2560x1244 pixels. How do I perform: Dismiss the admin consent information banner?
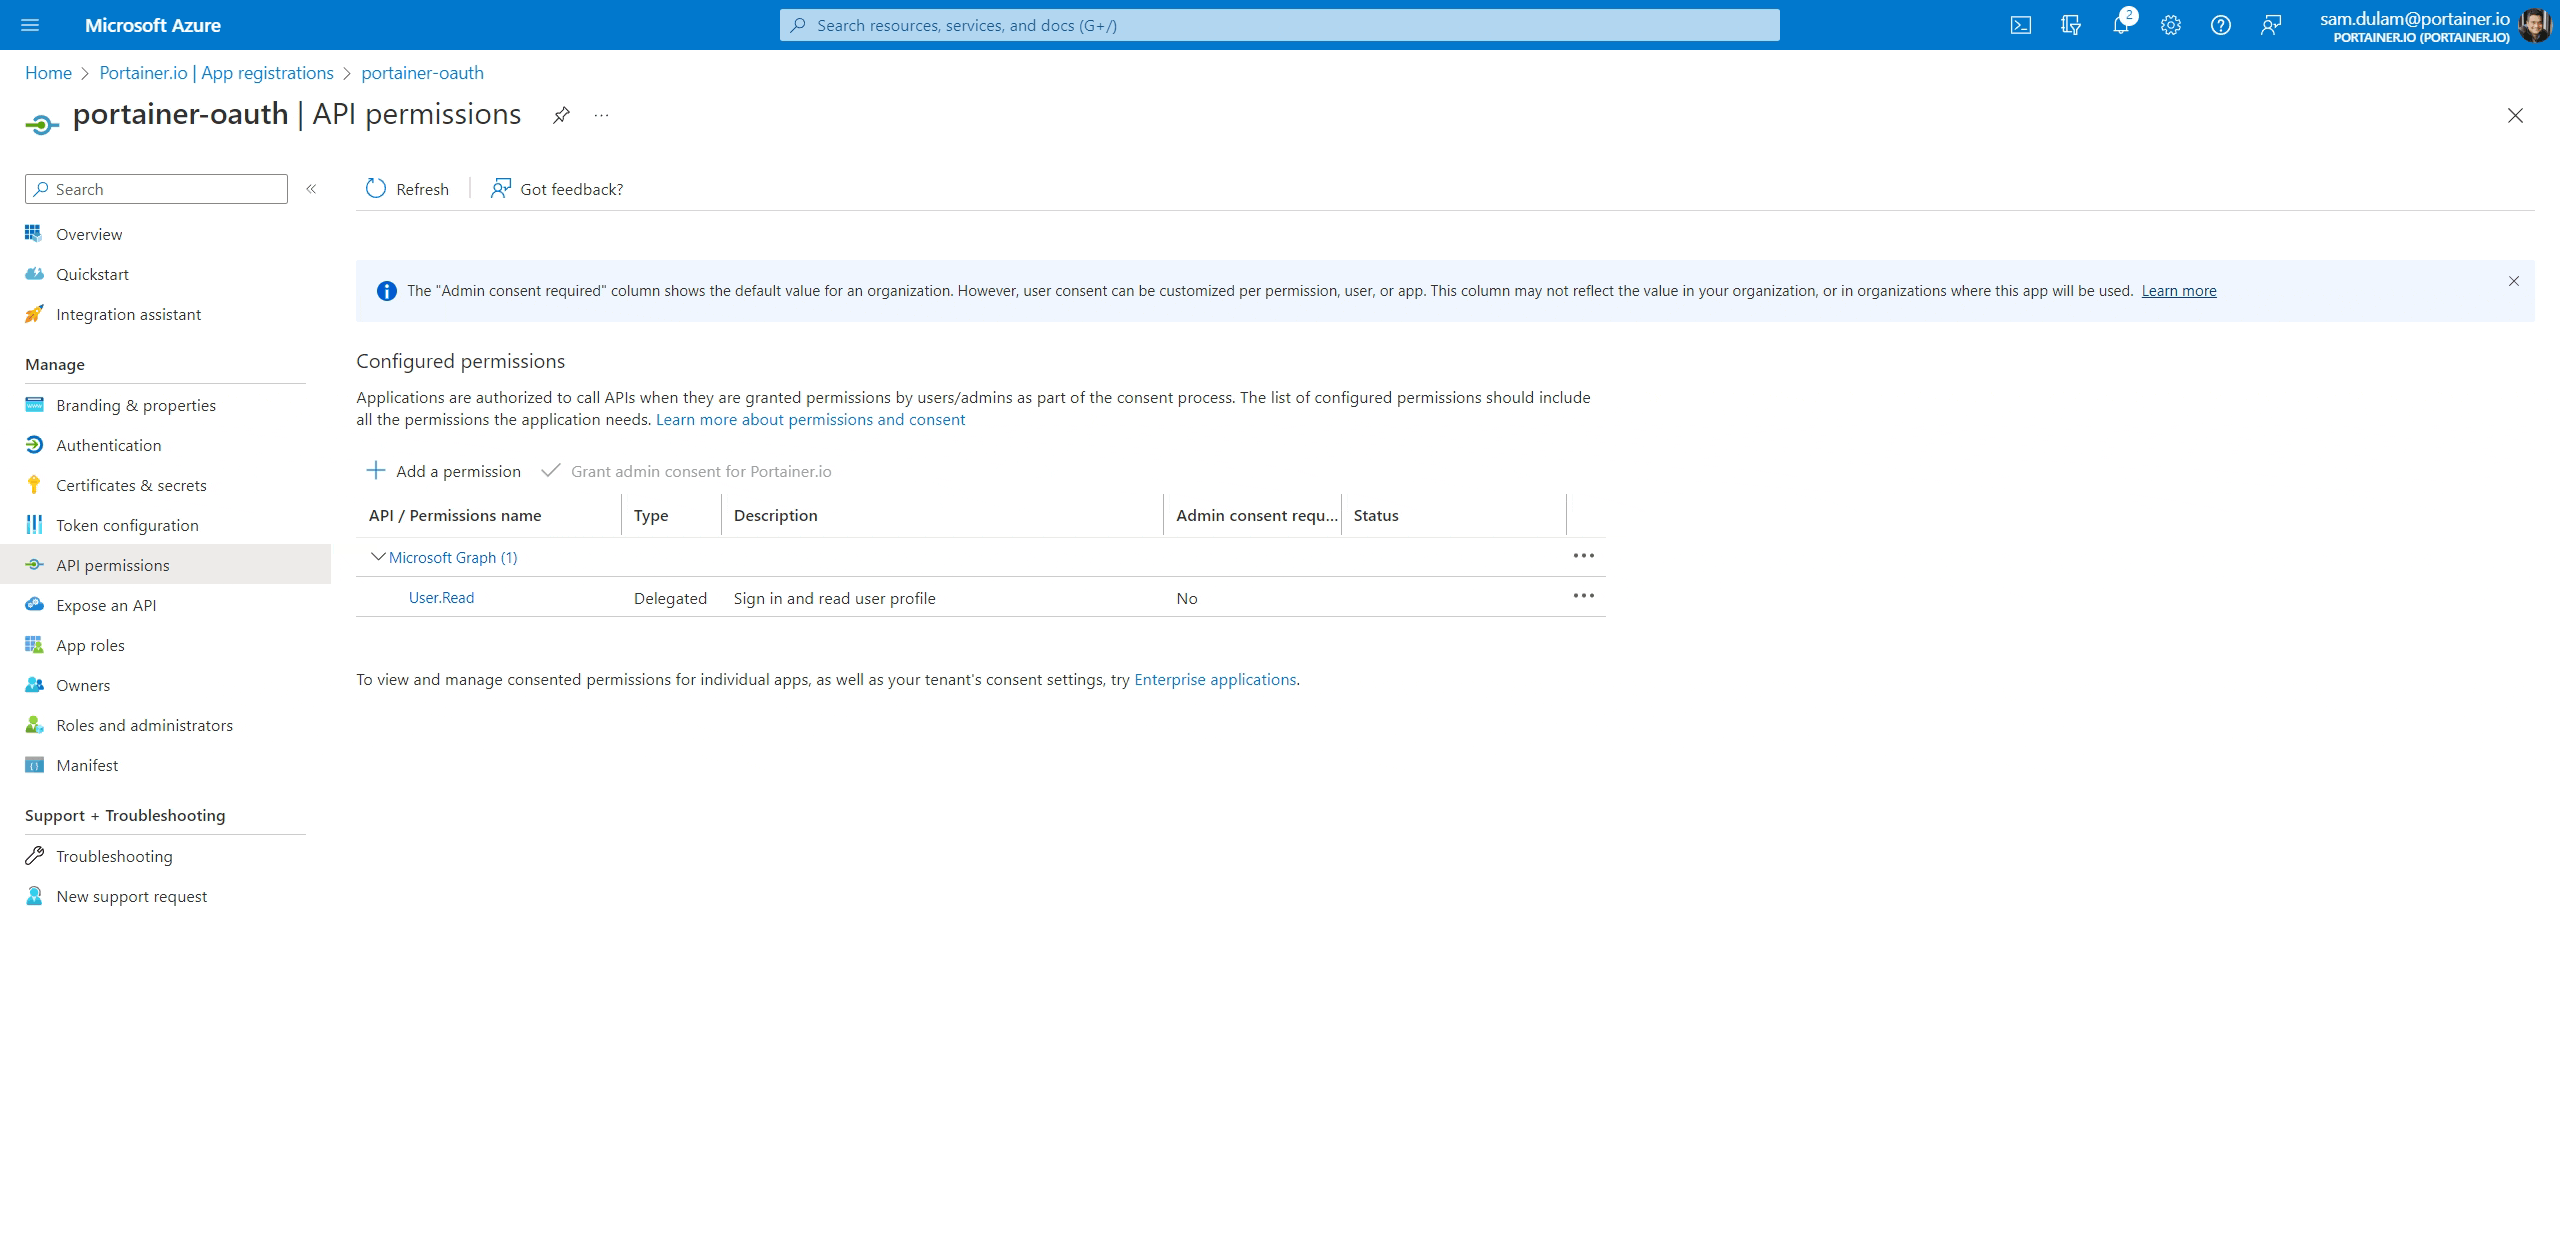pos(2513,282)
